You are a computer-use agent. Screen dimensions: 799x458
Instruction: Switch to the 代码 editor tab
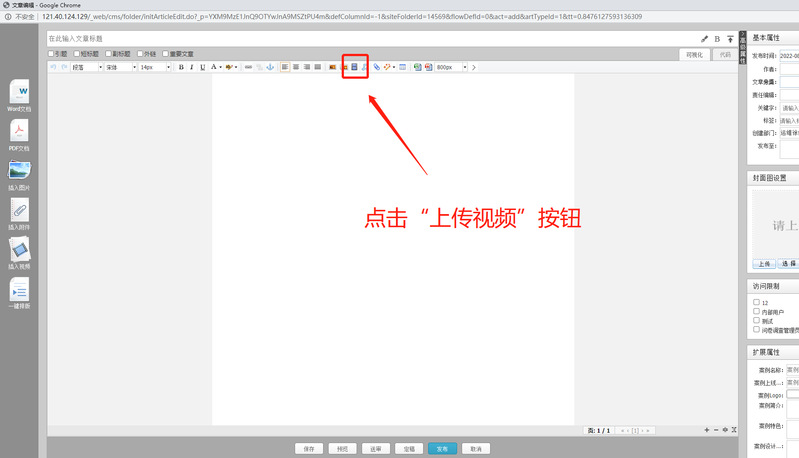click(x=725, y=55)
